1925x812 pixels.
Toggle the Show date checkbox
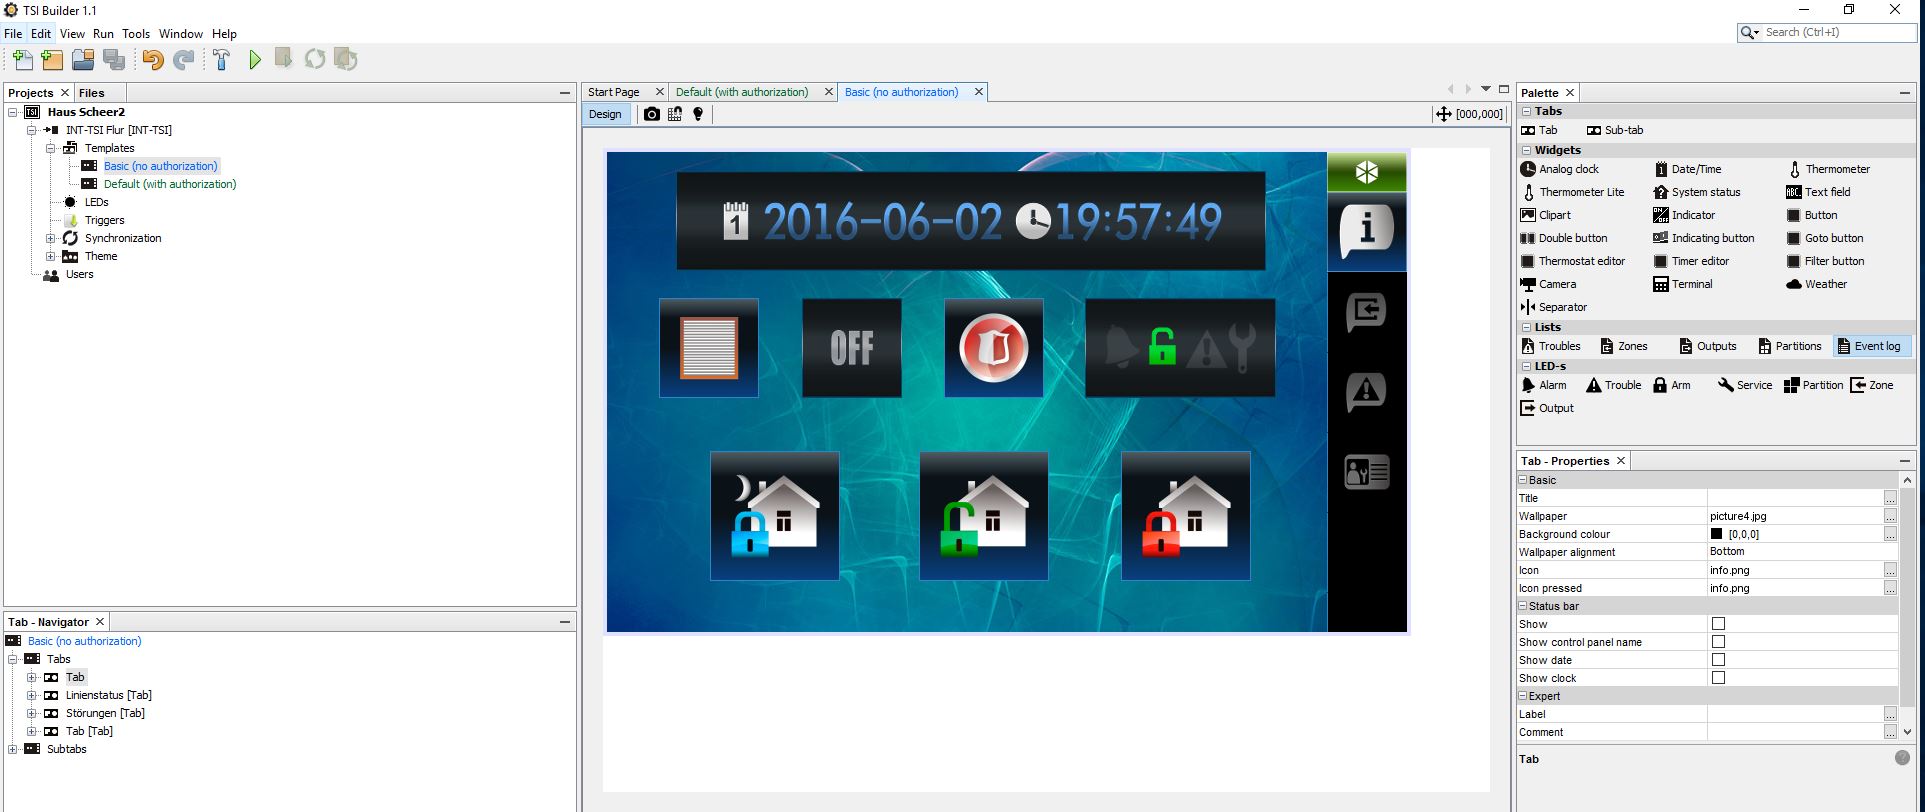tap(1718, 660)
